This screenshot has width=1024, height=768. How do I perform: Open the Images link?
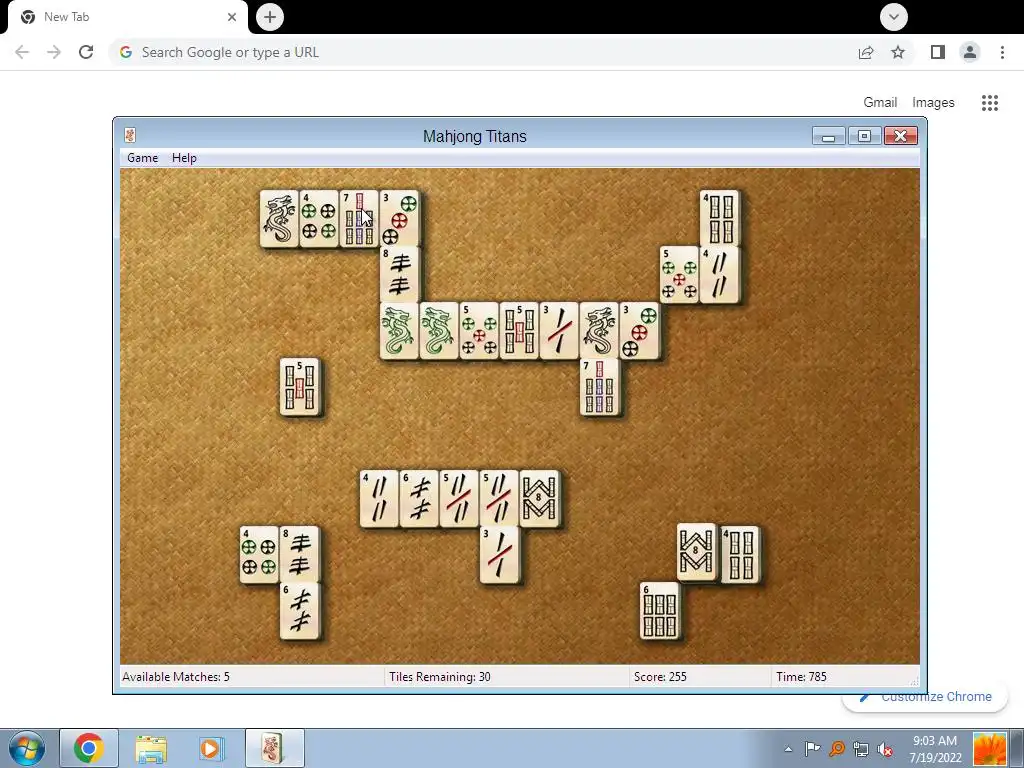(933, 103)
